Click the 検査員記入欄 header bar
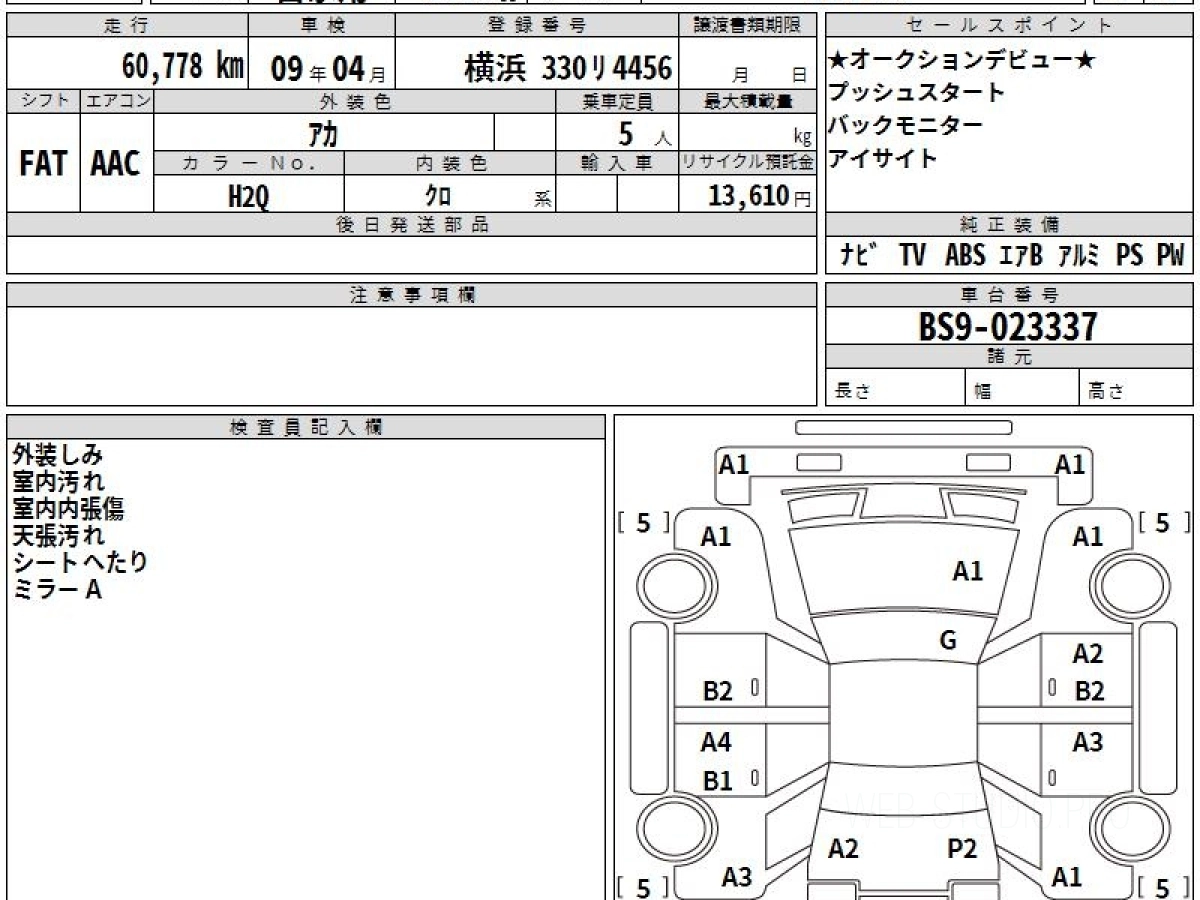Image resolution: width=1200 pixels, height=900 pixels. coord(306,427)
